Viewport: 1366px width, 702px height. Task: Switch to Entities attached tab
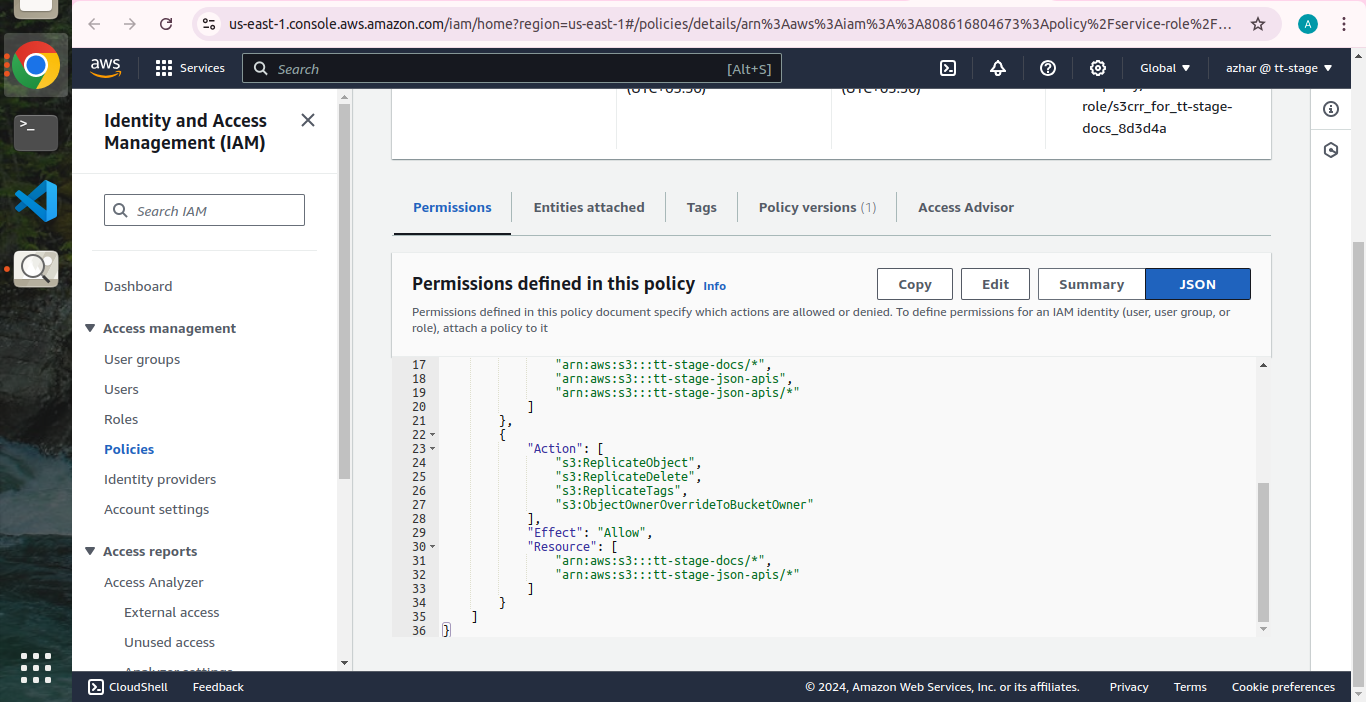[589, 207]
